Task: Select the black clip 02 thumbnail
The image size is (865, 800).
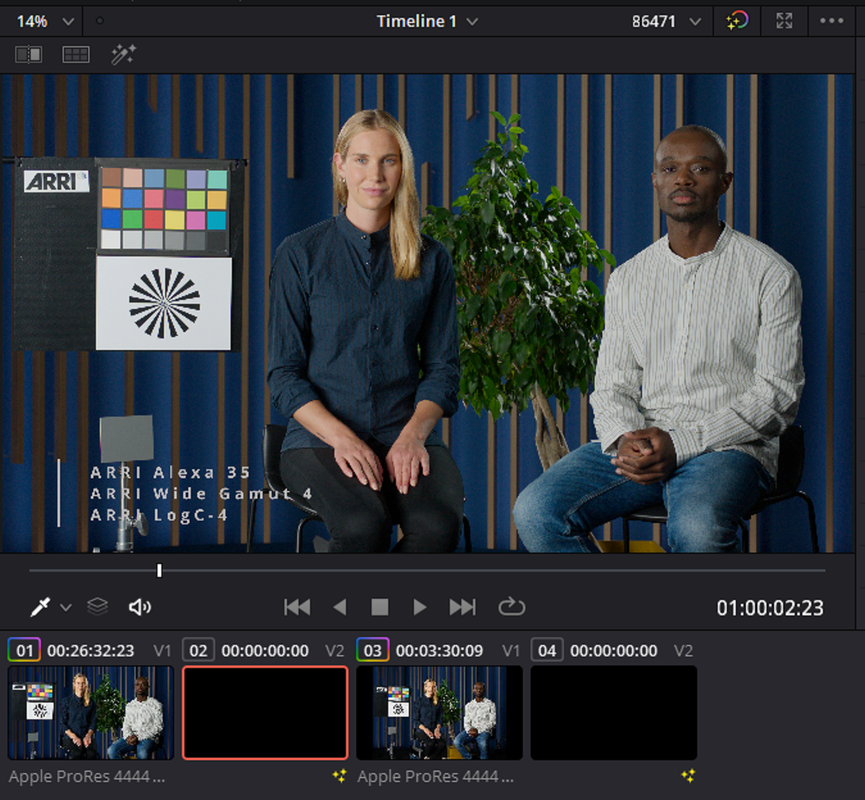Action: point(265,713)
